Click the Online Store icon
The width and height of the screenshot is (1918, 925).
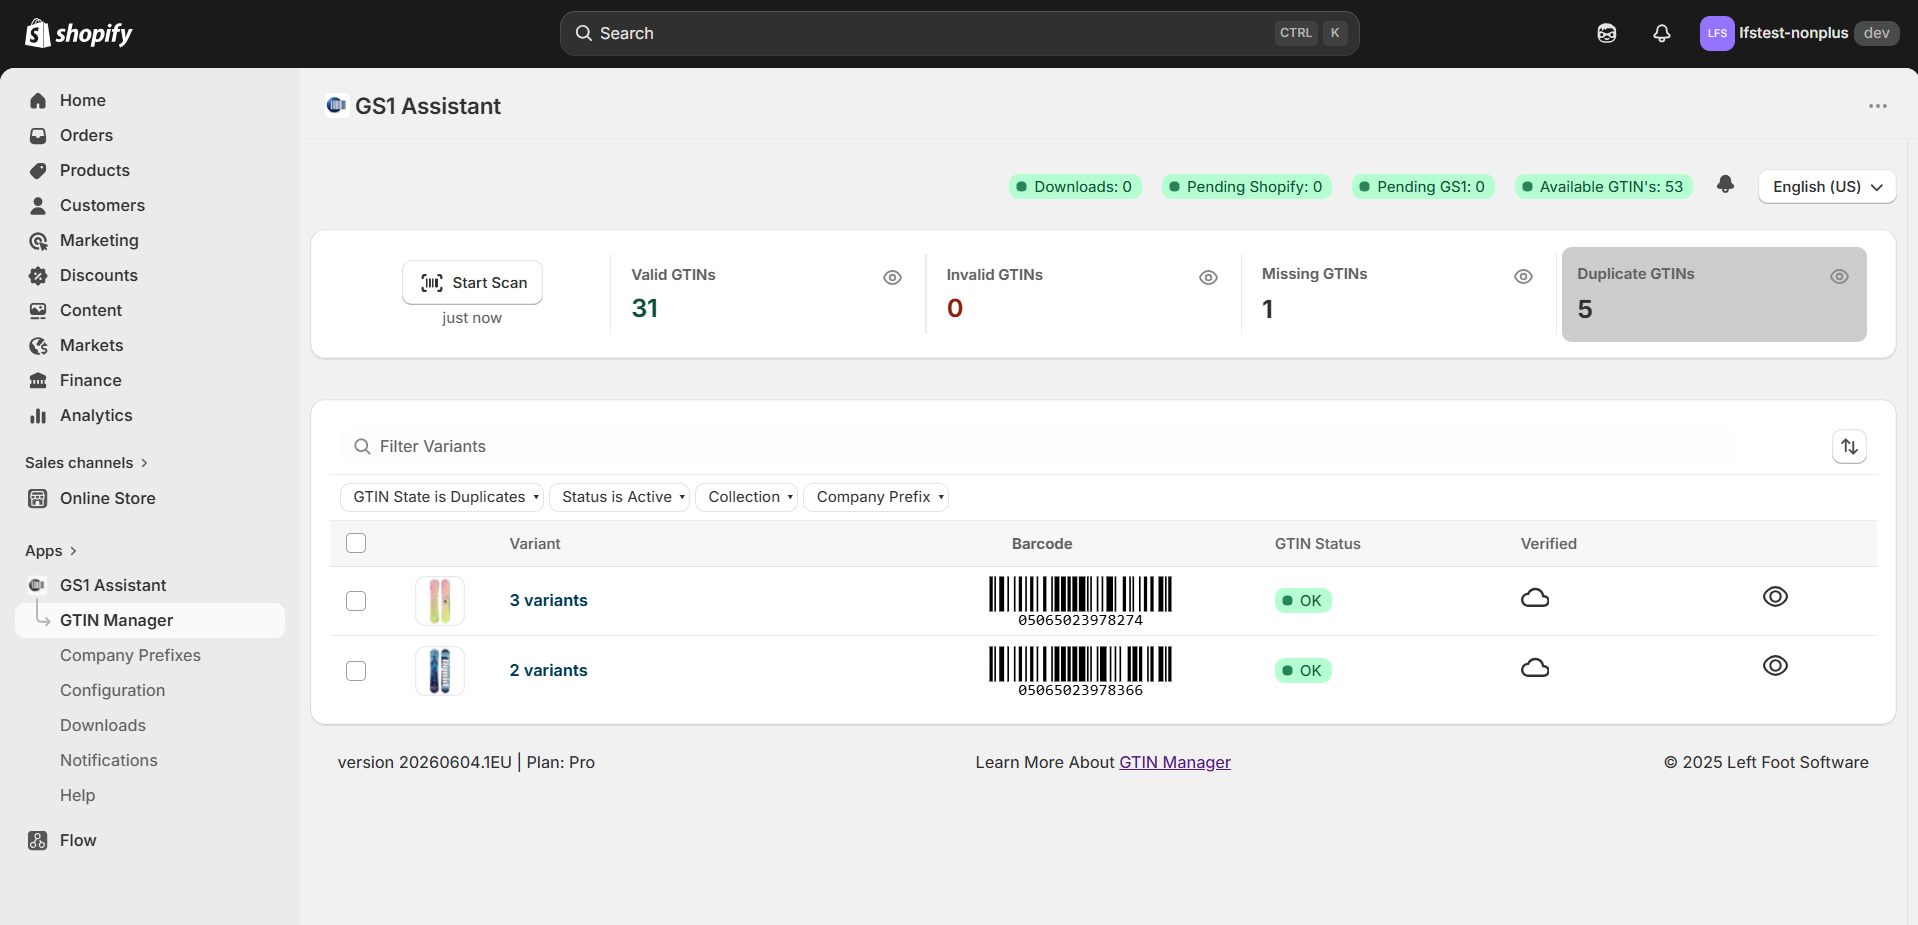pos(38,498)
